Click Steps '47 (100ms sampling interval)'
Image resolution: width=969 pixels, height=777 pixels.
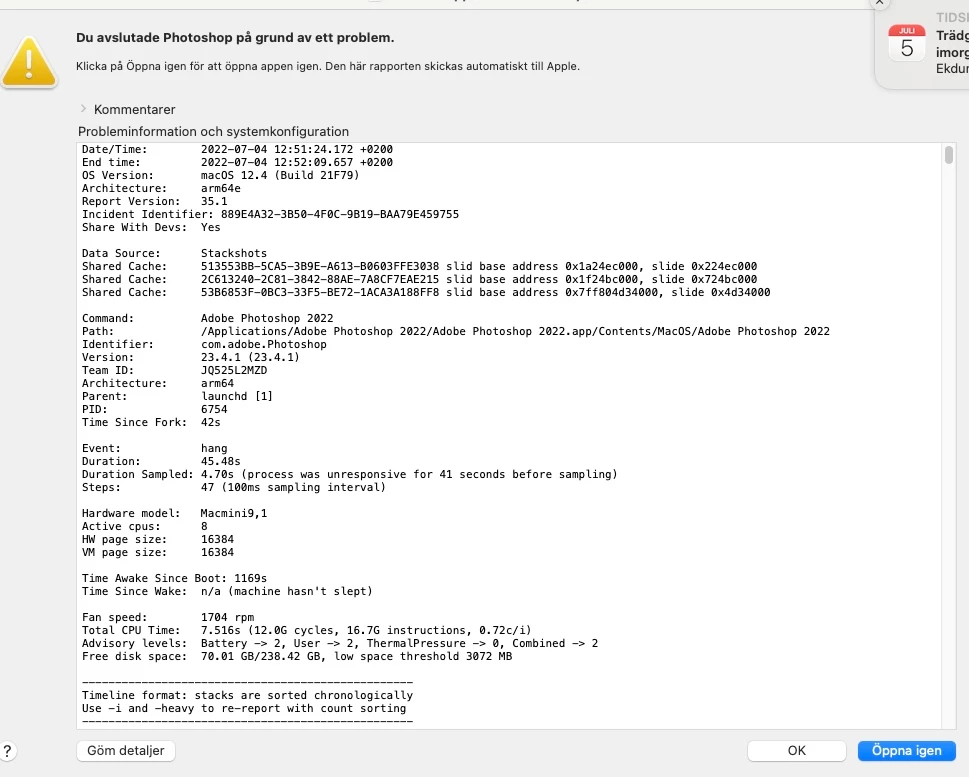(x=294, y=486)
